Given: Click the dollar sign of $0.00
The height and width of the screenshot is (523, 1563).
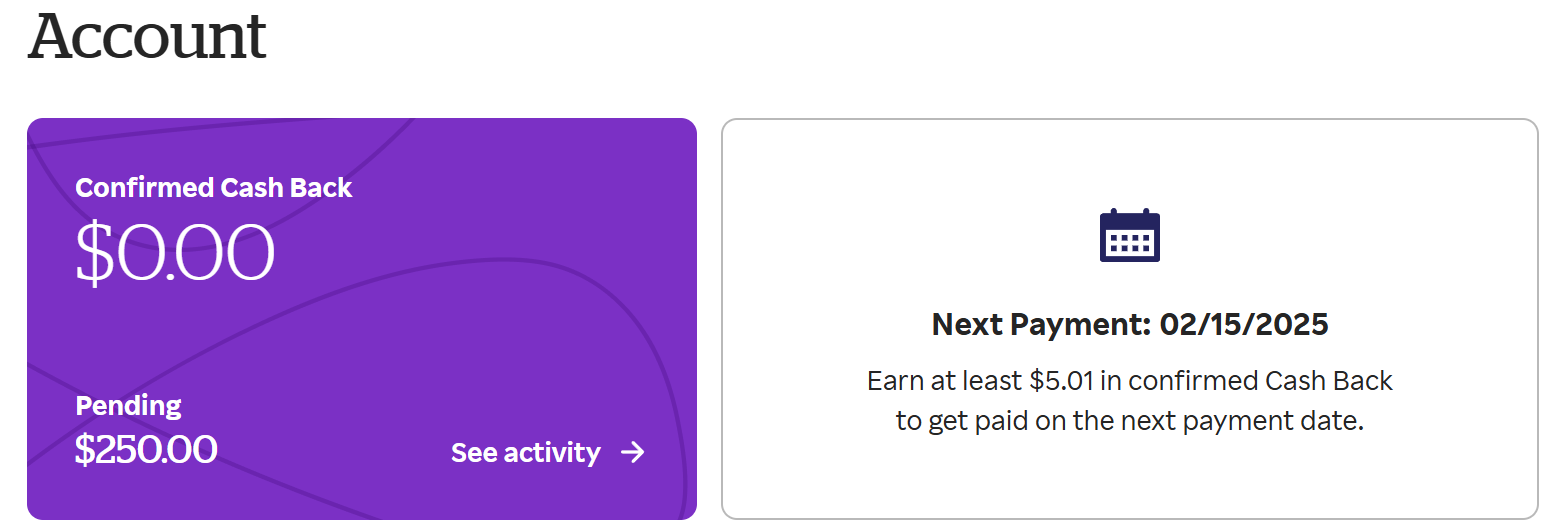Looking at the screenshot, I should (93, 252).
